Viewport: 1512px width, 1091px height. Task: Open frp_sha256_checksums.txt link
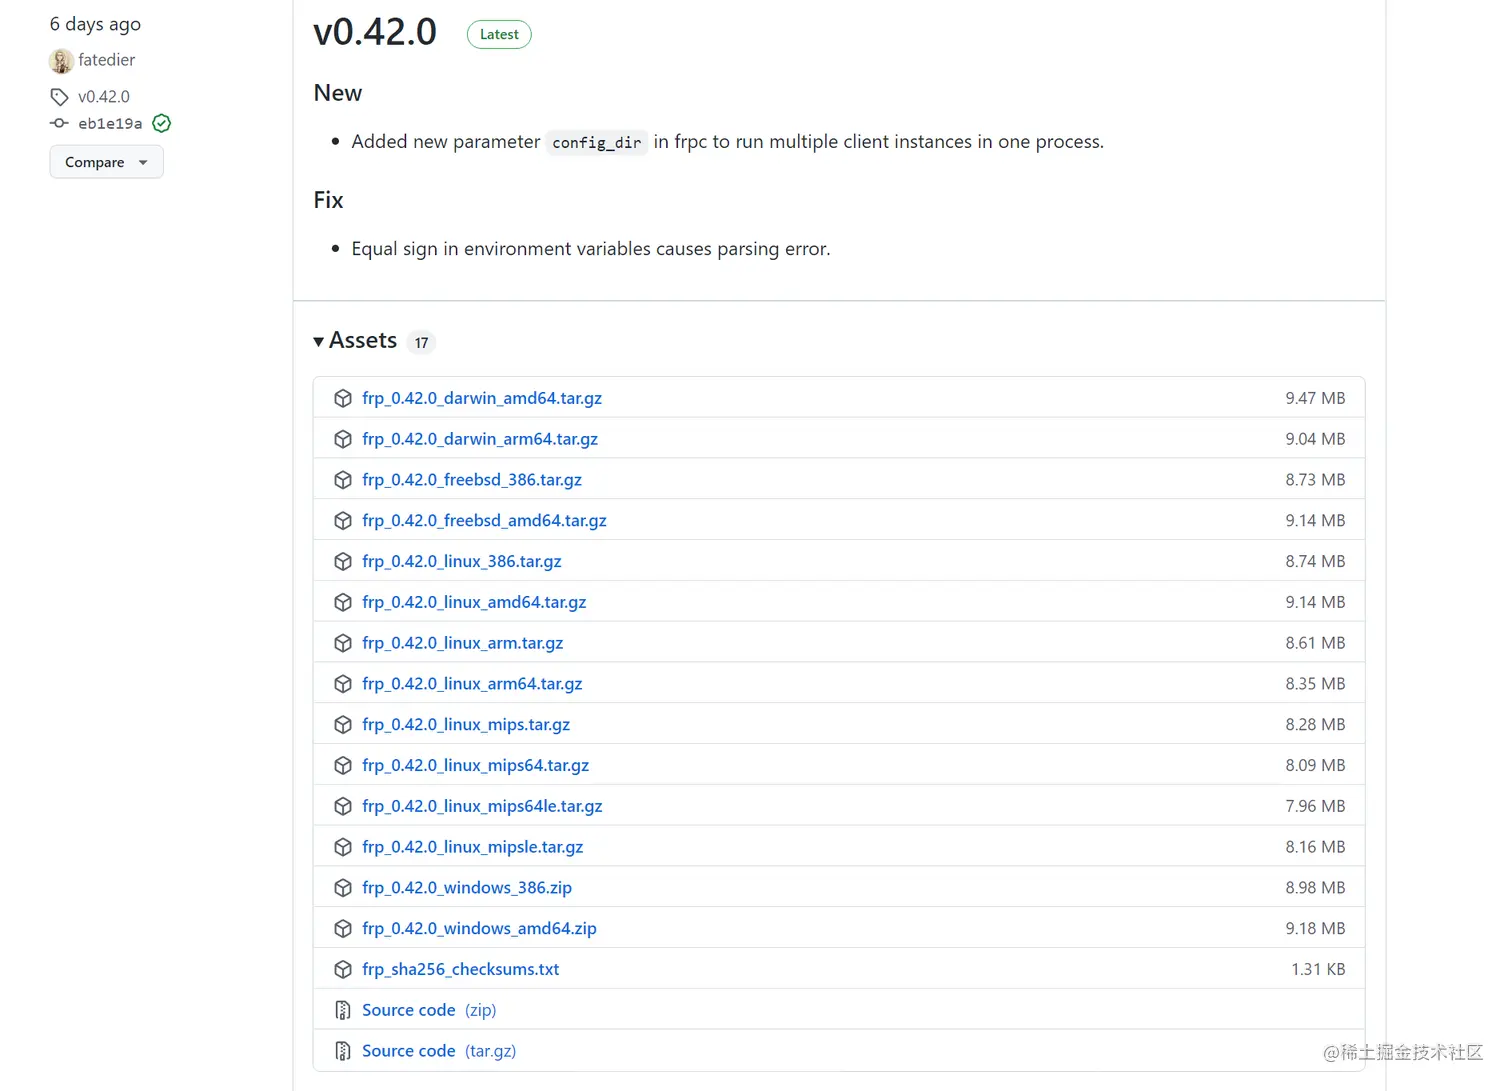pos(461,970)
